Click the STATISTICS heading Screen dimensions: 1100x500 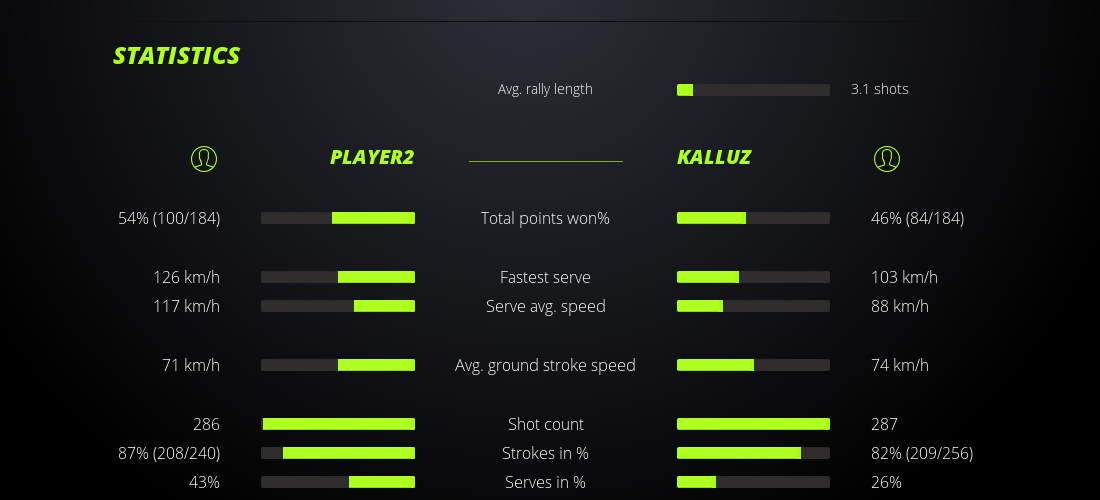177,56
